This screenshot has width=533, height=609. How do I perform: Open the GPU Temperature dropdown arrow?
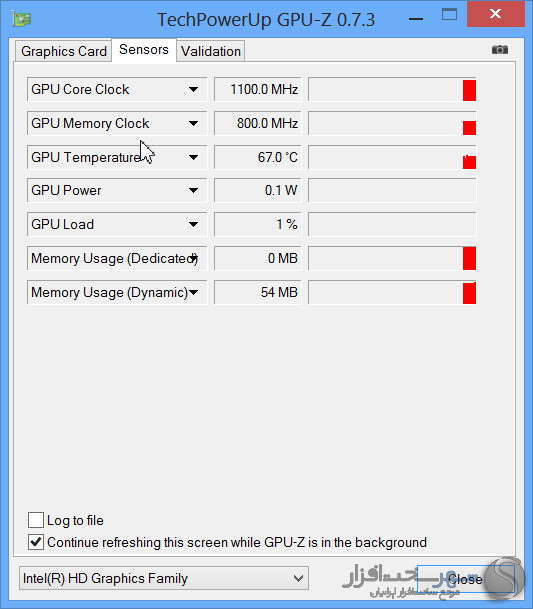(193, 157)
